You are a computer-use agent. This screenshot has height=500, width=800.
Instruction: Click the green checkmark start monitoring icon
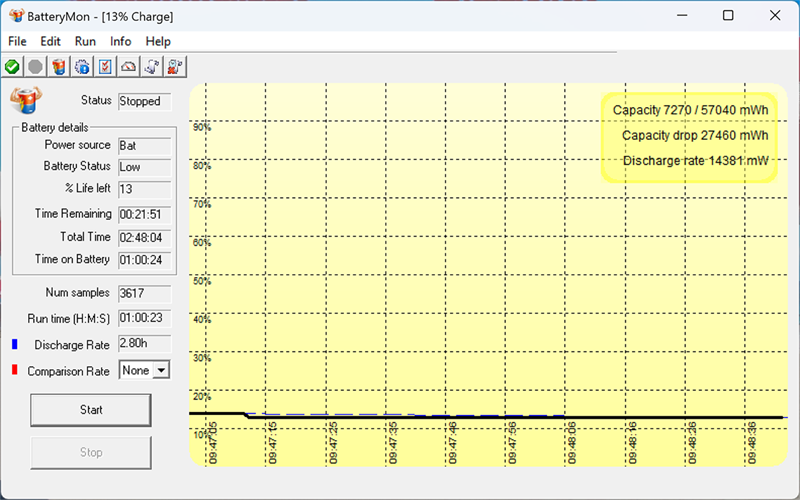pos(12,67)
